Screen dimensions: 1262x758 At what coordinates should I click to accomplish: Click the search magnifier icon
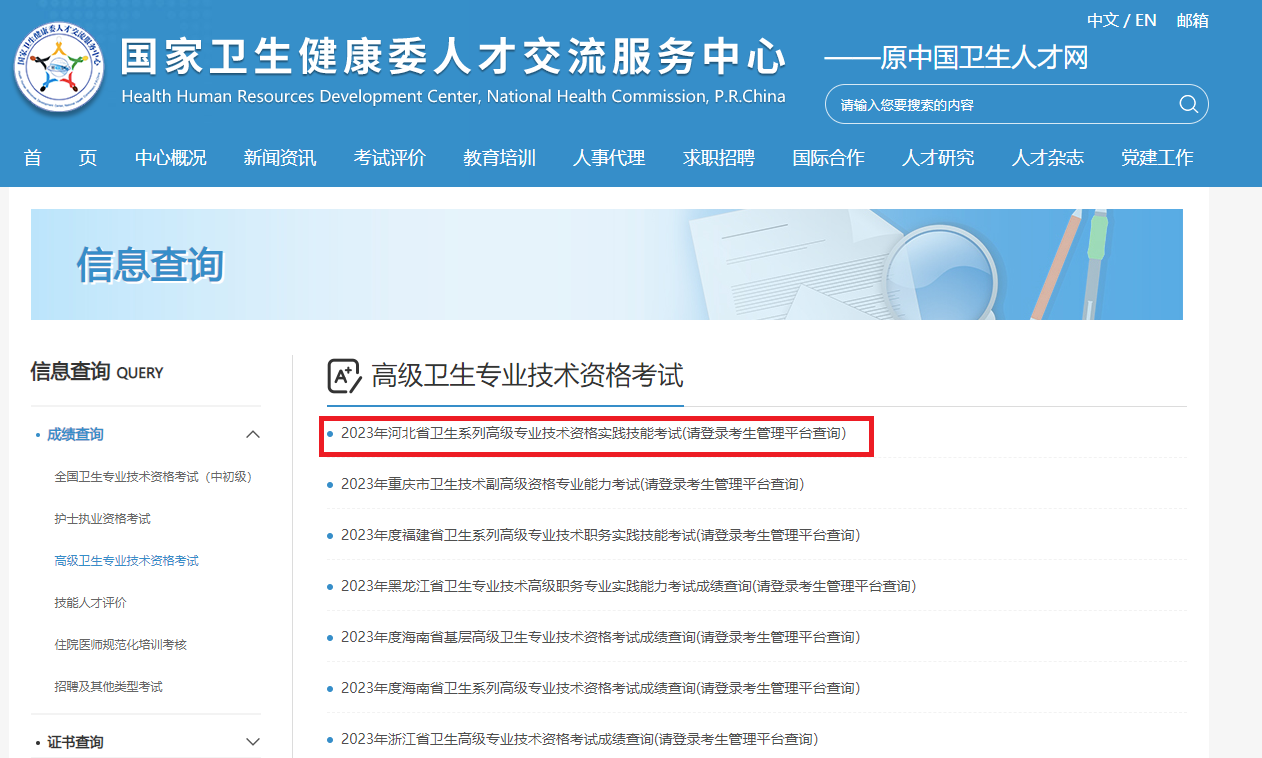tap(1188, 104)
